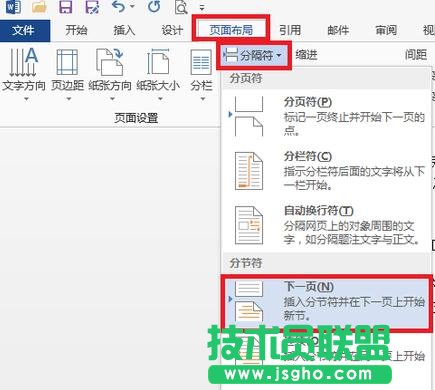Click the 间距 spacing label
Viewport: 435px width, 390px height.
416,54
